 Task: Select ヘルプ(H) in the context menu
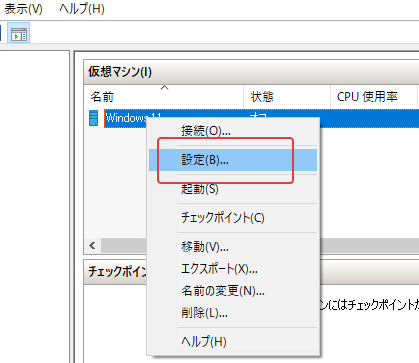pos(233,342)
